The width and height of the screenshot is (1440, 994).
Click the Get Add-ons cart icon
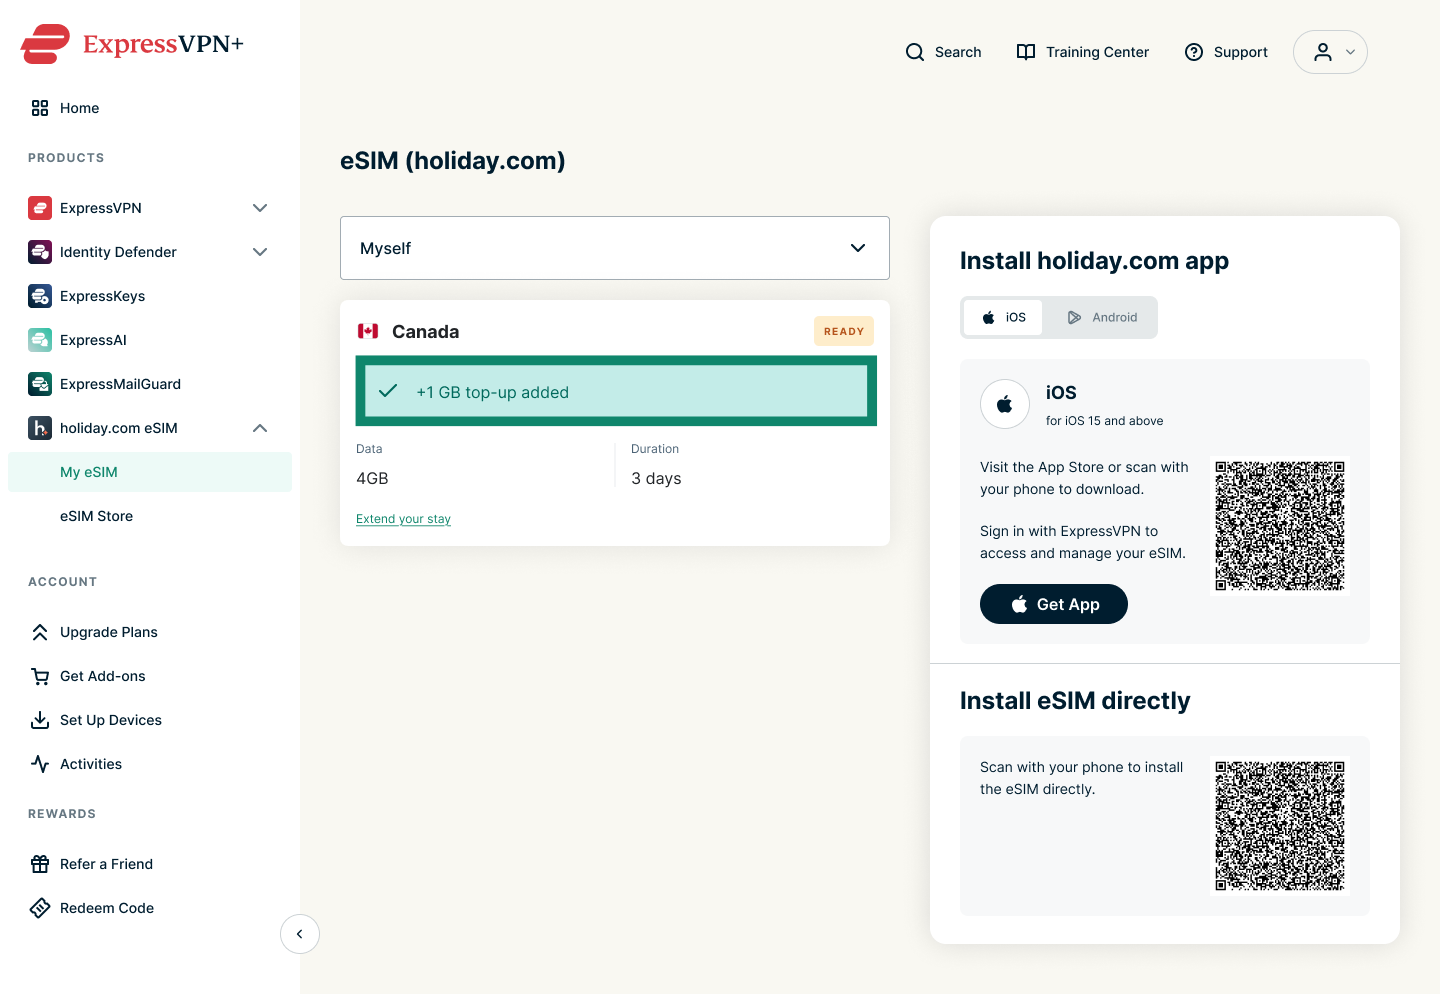pos(40,676)
